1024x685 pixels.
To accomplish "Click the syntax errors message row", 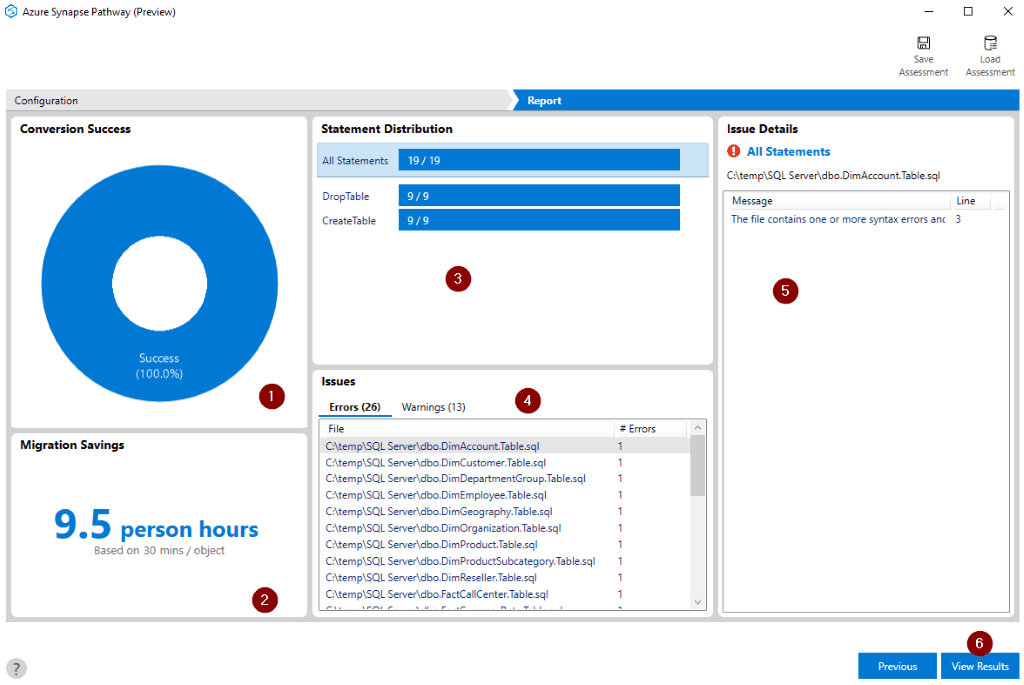I will coord(865,219).
